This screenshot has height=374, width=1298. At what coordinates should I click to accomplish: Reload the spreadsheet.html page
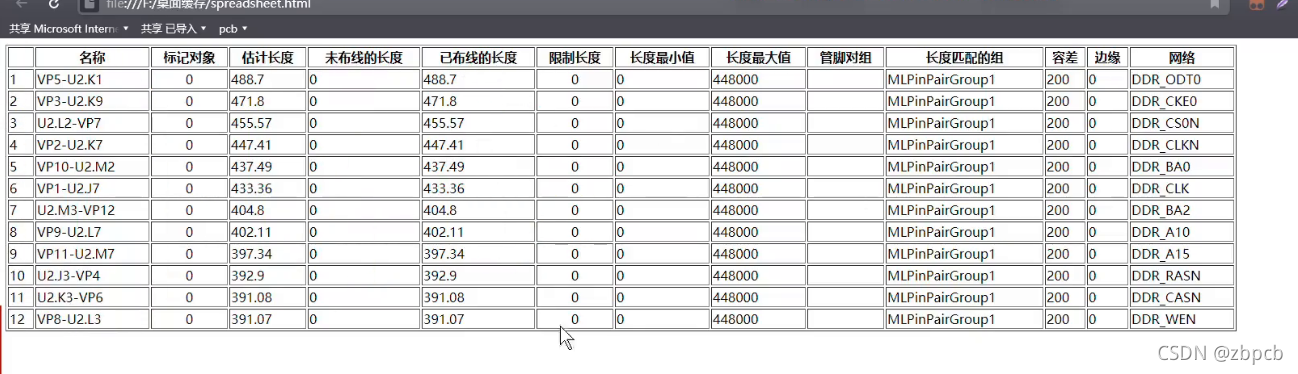(x=53, y=4)
